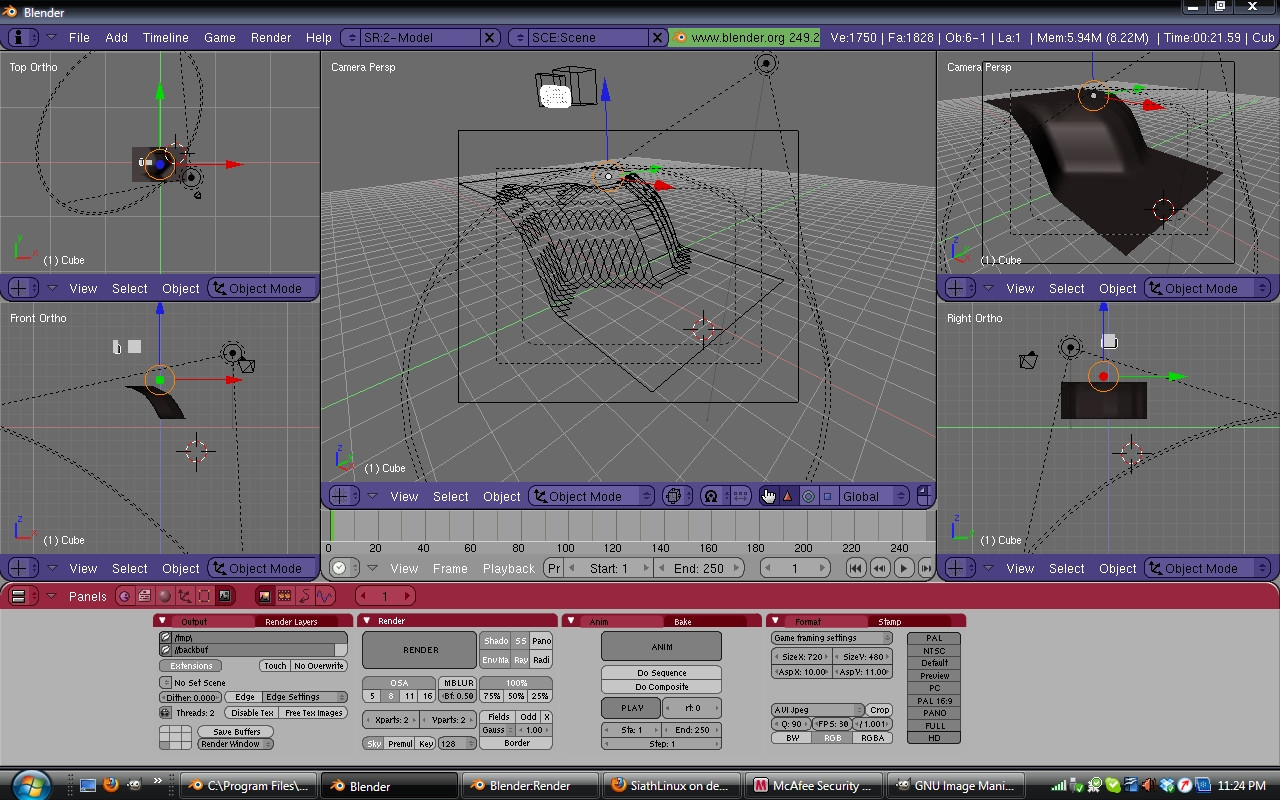Select the Render buttons sub-context icon

click(x=264, y=596)
